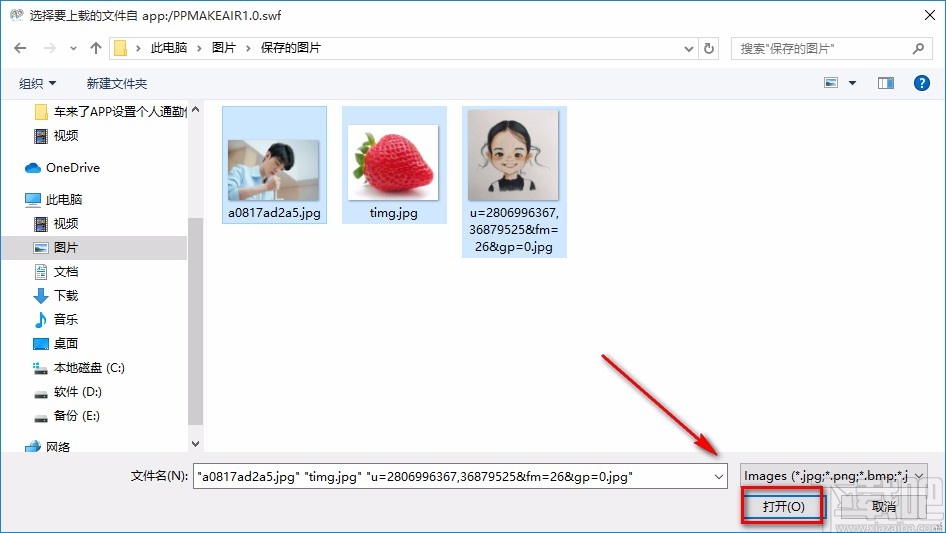The width and height of the screenshot is (946, 533).
Task: Click the sidebar scroll up arrow
Action: coord(195,110)
